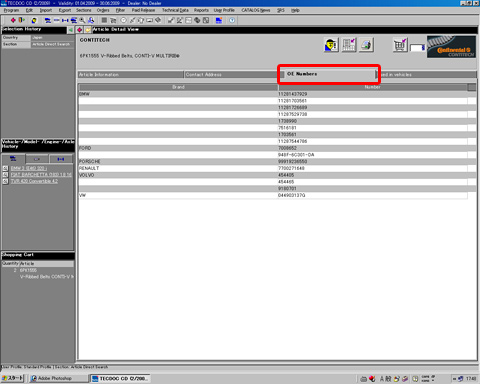Open the Contact Address tab
Screen dimensions: 480x384
click(231, 75)
